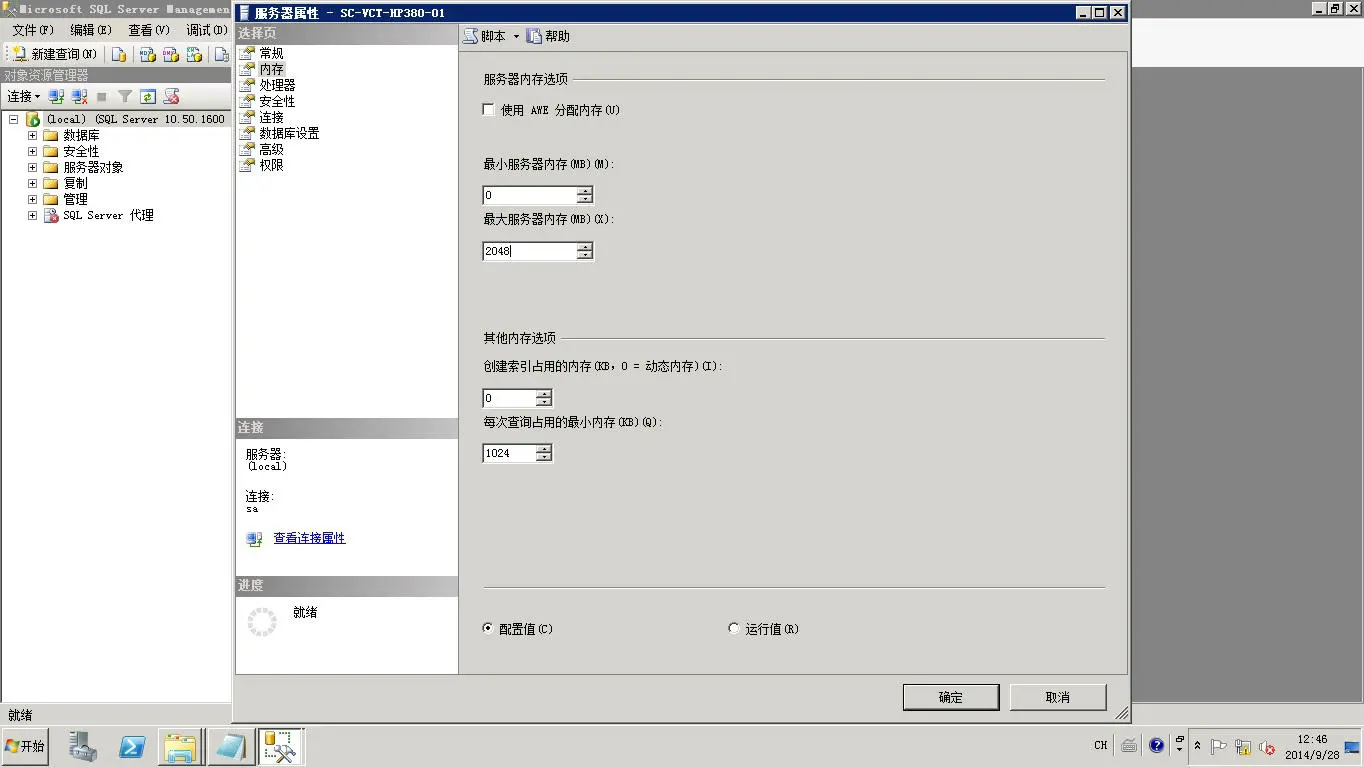The image size is (1364, 768).
Task: Select the 配置值 radio button
Action: point(488,629)
